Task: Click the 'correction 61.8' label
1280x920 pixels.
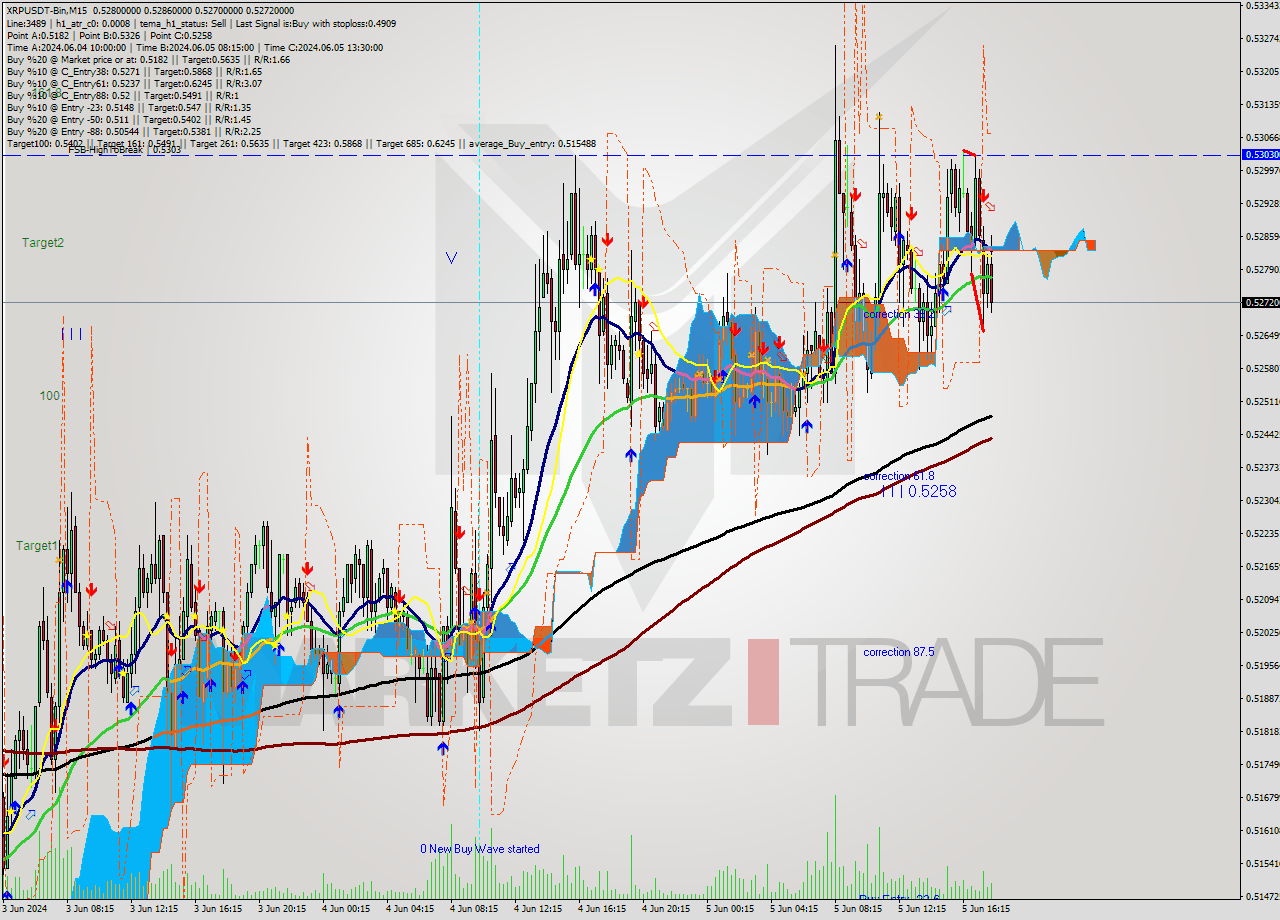Action: pyautogui.click(x=899, y=476)
